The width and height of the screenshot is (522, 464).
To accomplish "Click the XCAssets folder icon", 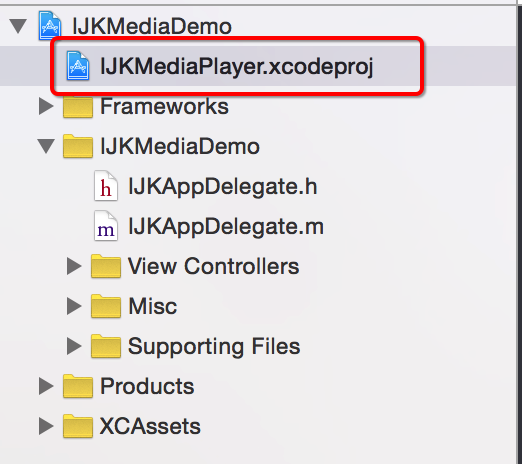I will 78,426.
